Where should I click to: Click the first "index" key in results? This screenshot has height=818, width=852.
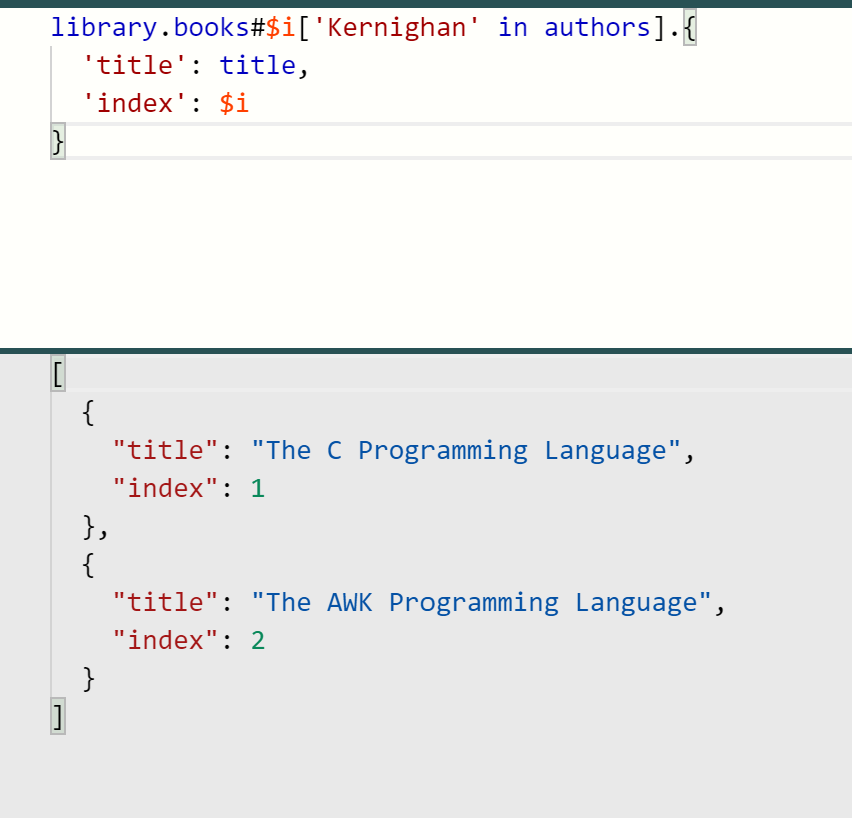[x=165, y=488]
